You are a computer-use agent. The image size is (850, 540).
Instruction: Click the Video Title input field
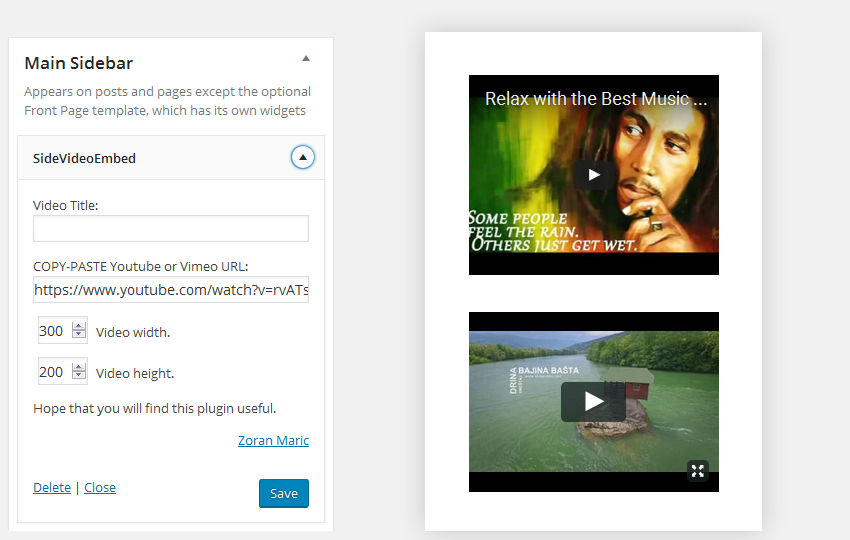171,228
